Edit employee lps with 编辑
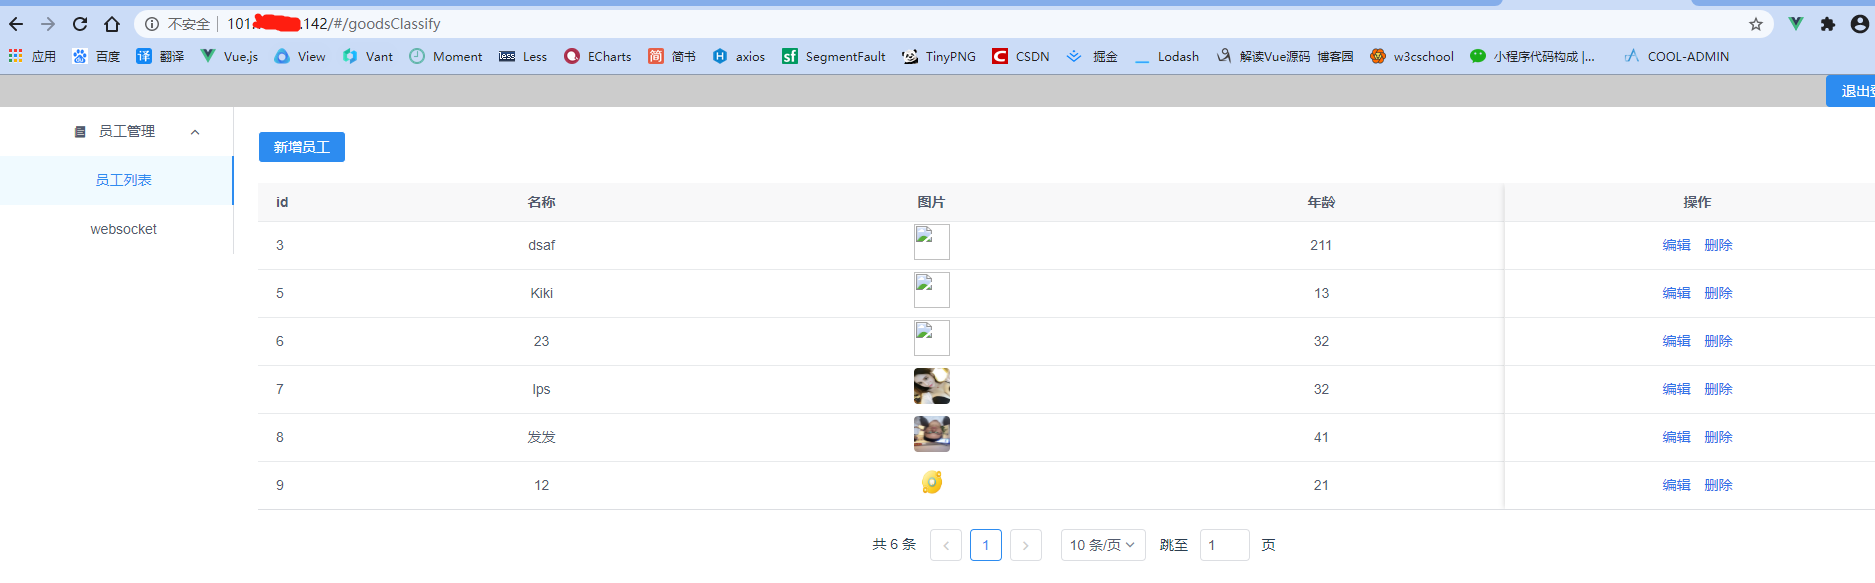Viewport: 1875px width, 583px height. pos(1676,389)
